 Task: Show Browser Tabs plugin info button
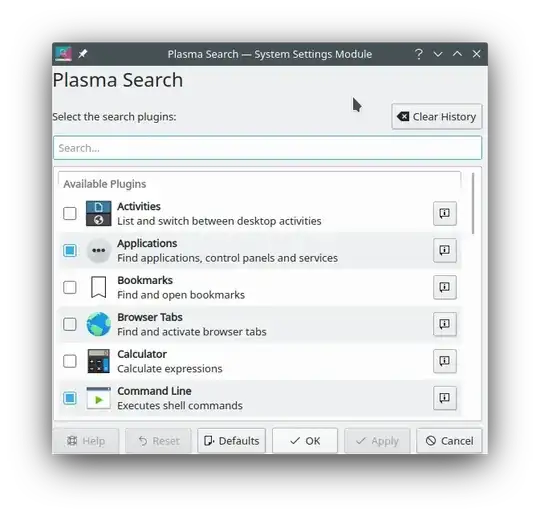click(x=445, y=324)
